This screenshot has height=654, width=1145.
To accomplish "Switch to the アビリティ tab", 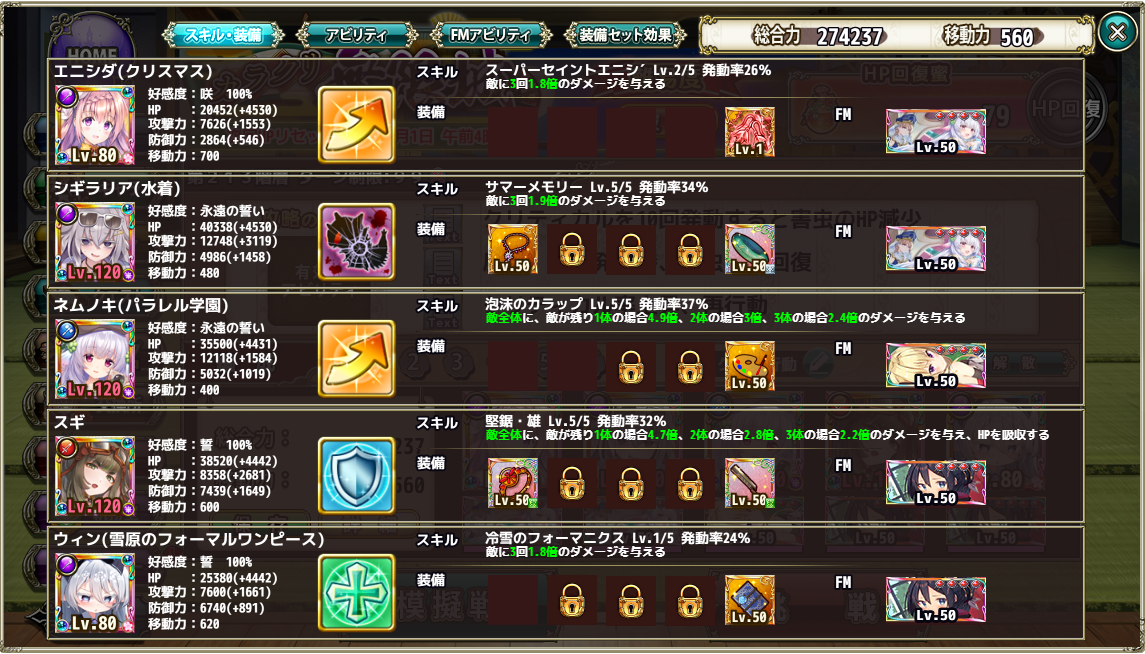I will (x=357, y=34).
